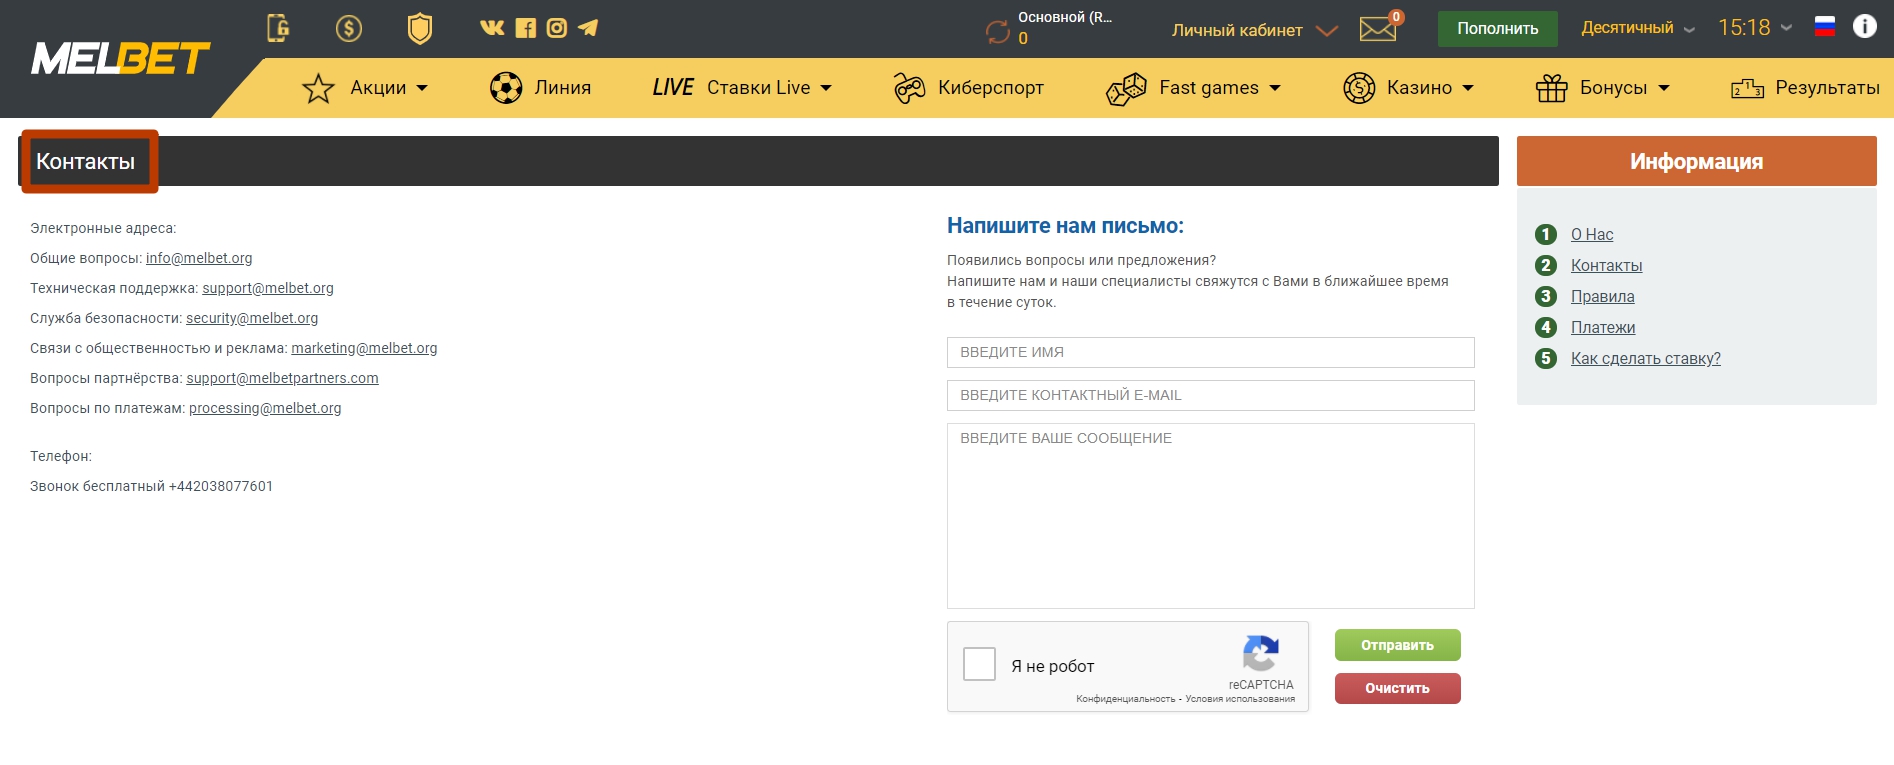Tick the 'Я не робот' reCAPTCHA checkbox
The width and height of the screenshot is (1894, 765).
979,664
